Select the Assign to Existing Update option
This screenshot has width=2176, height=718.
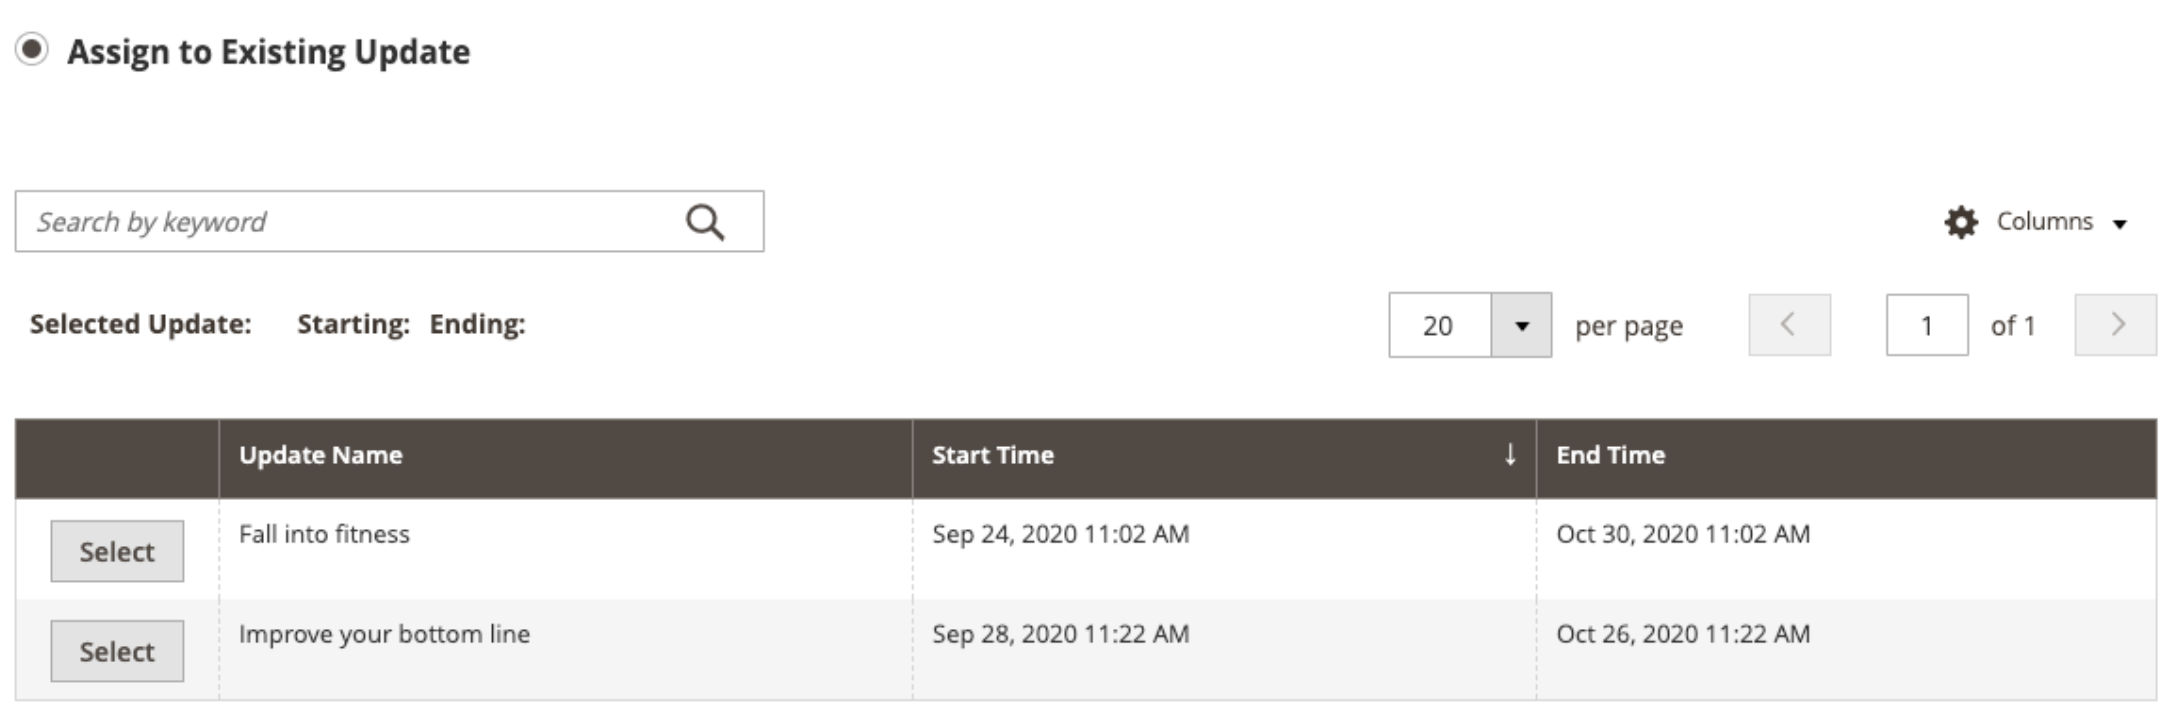pyautogui.click(x=32, y=49)
